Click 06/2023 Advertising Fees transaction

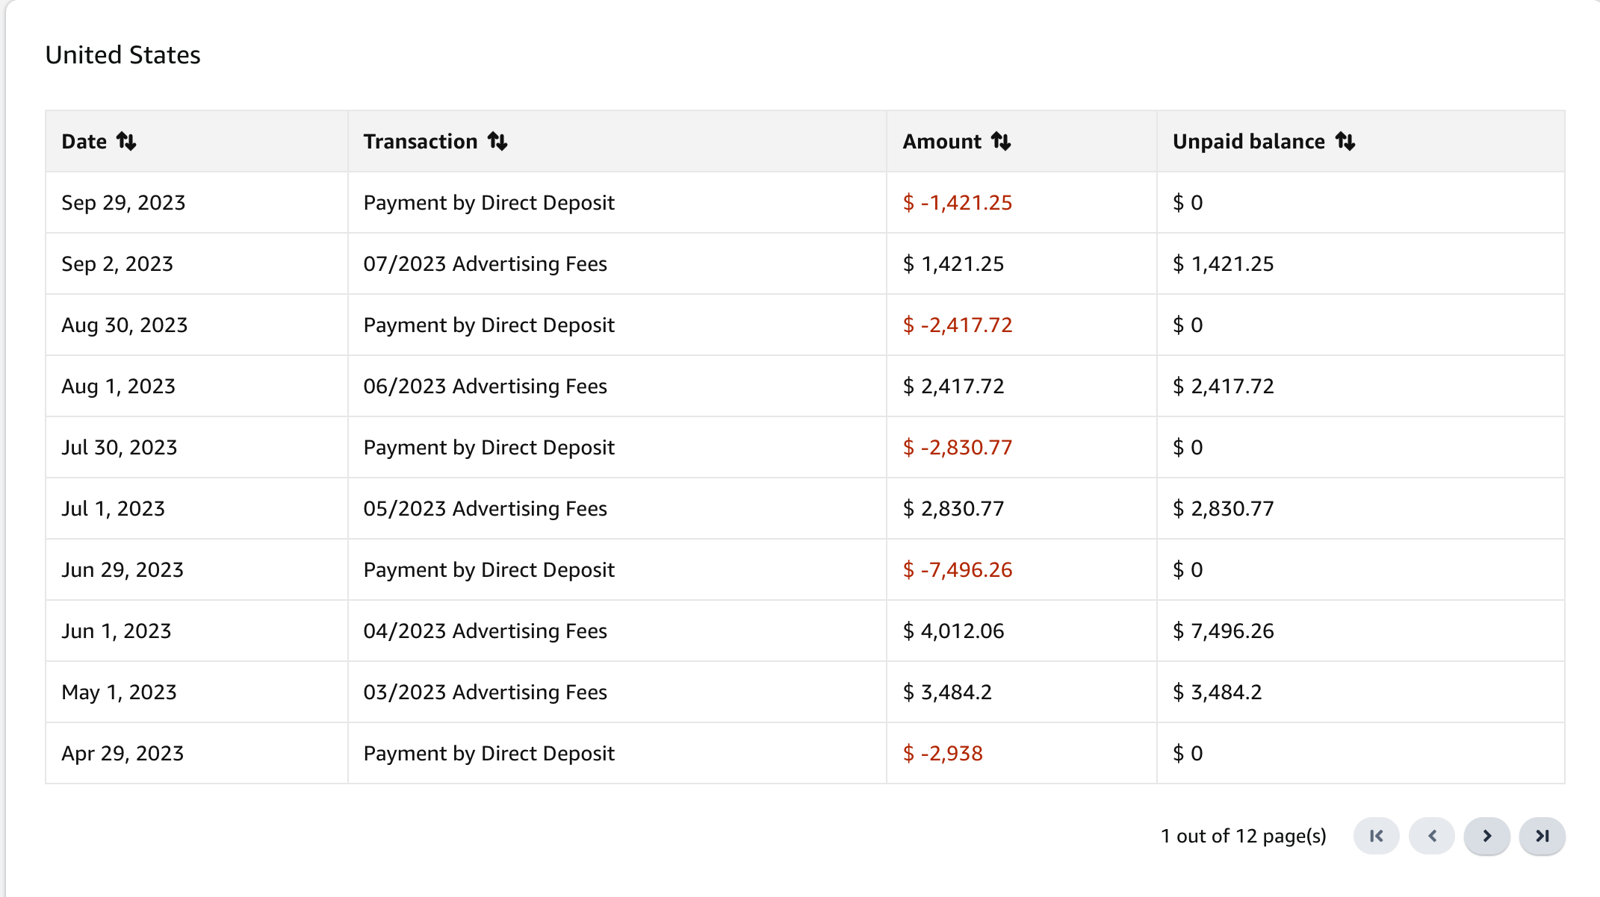(485, 386)
